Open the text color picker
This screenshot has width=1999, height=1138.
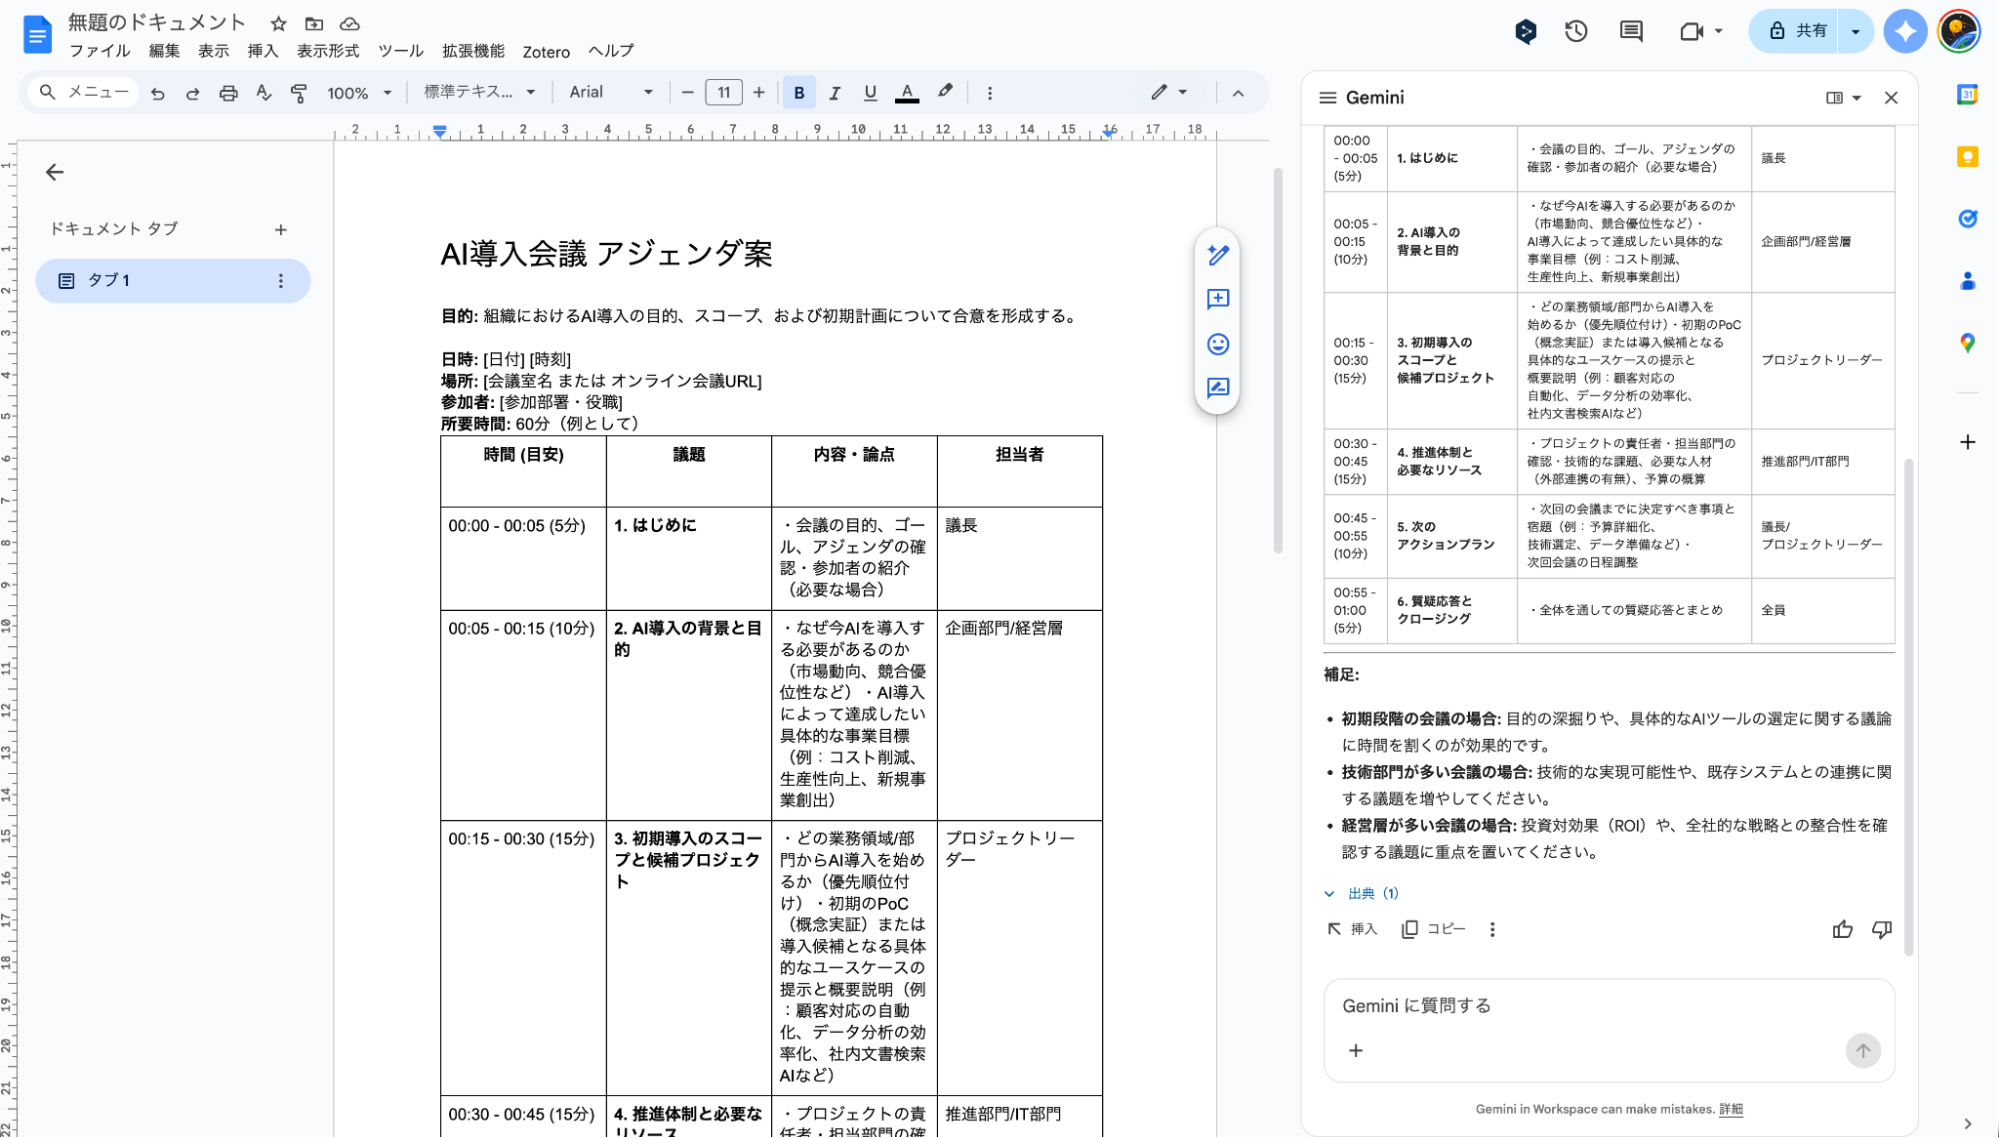[x=906, y=92]
